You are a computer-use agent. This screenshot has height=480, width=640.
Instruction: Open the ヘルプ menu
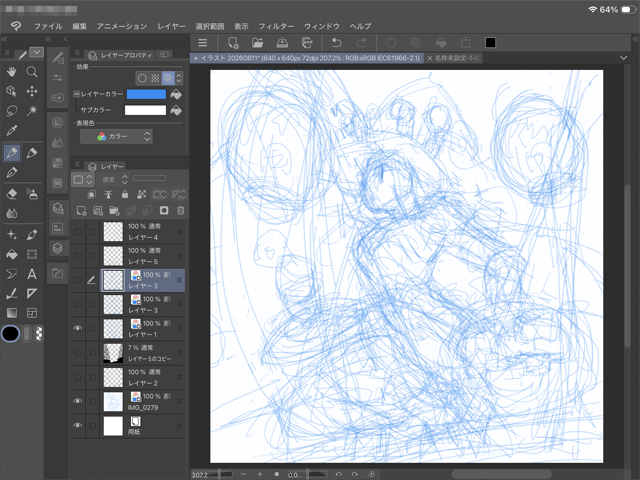coord(360,26)
